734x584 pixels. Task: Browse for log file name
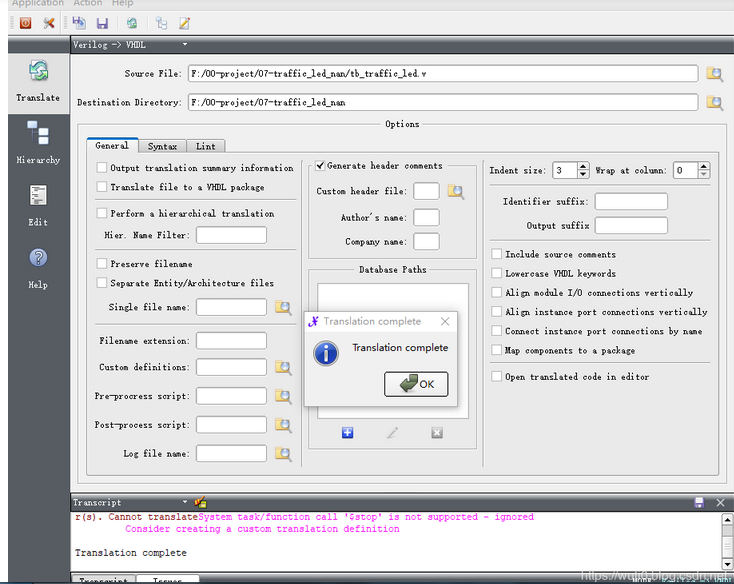click(283, 453)
